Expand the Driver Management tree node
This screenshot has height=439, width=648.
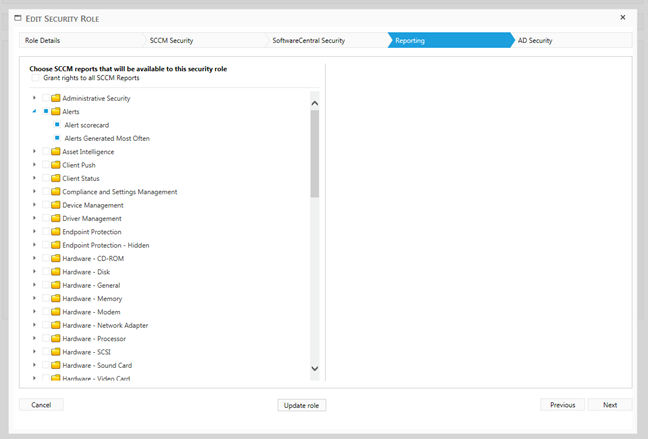34,219
